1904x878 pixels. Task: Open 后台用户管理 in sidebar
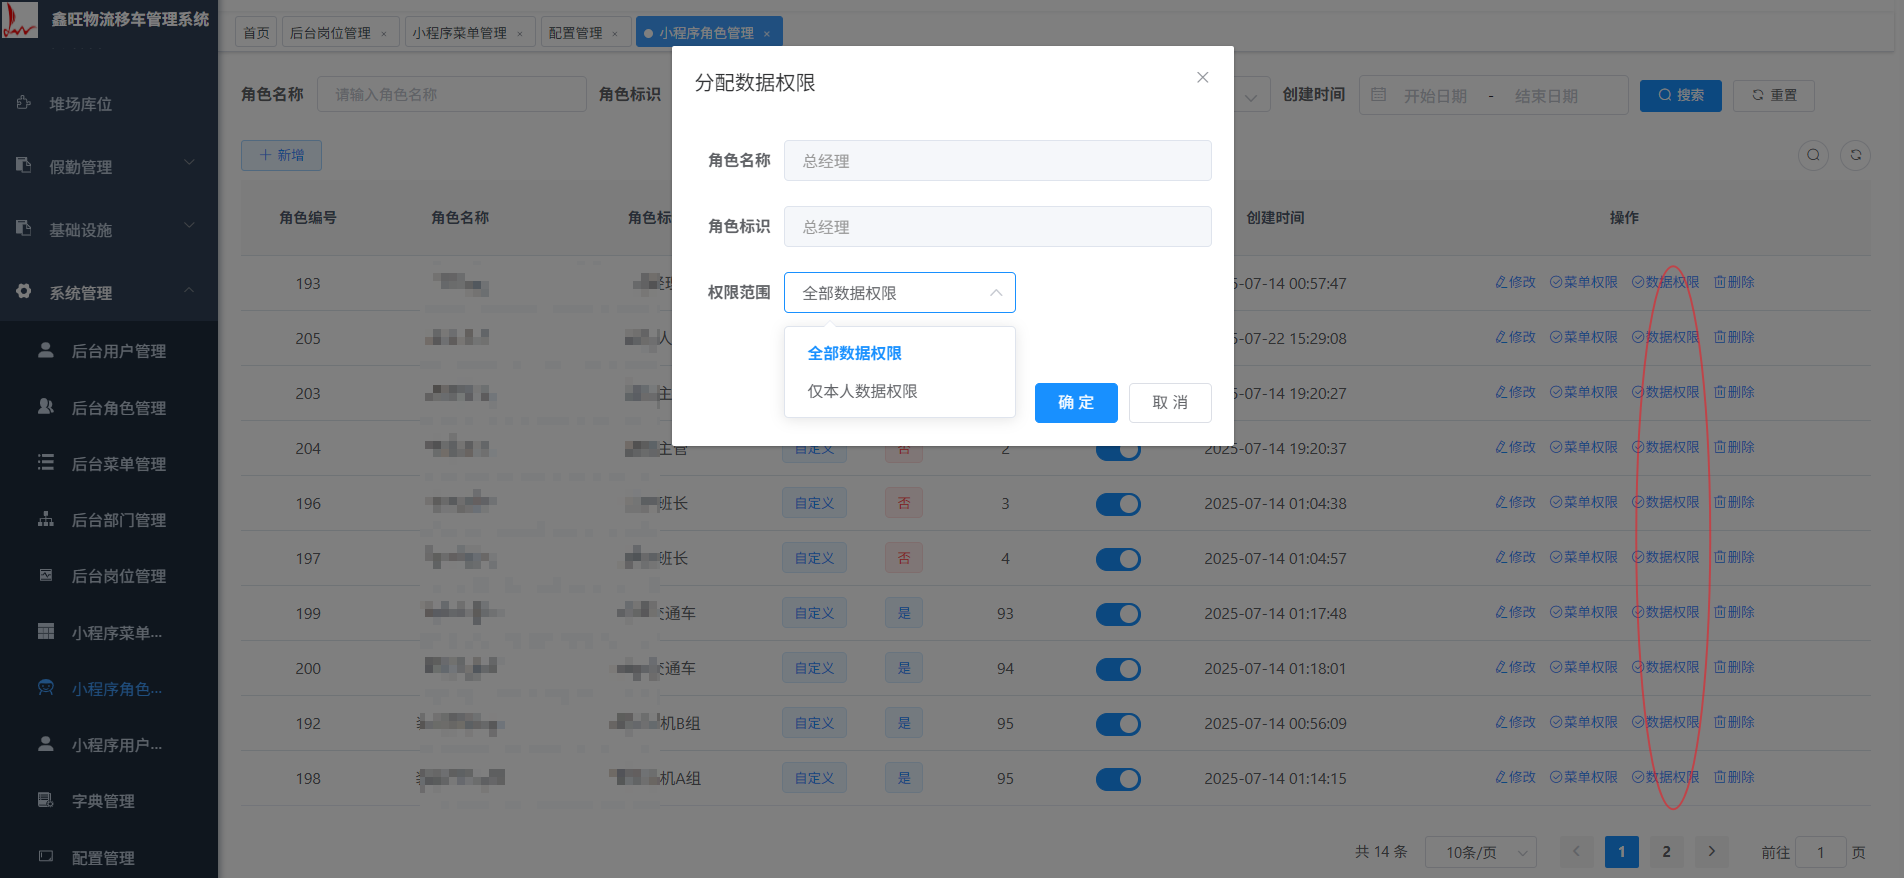click(x=109, y=351)
